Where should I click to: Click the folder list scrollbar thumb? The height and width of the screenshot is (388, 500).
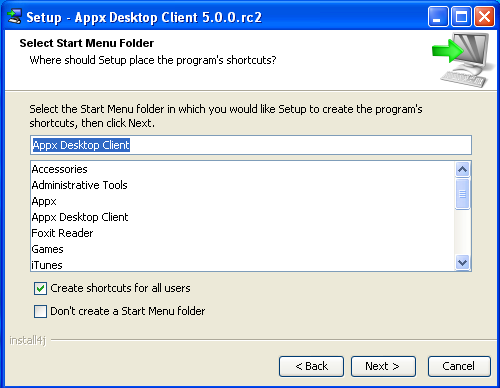[462, 194]
